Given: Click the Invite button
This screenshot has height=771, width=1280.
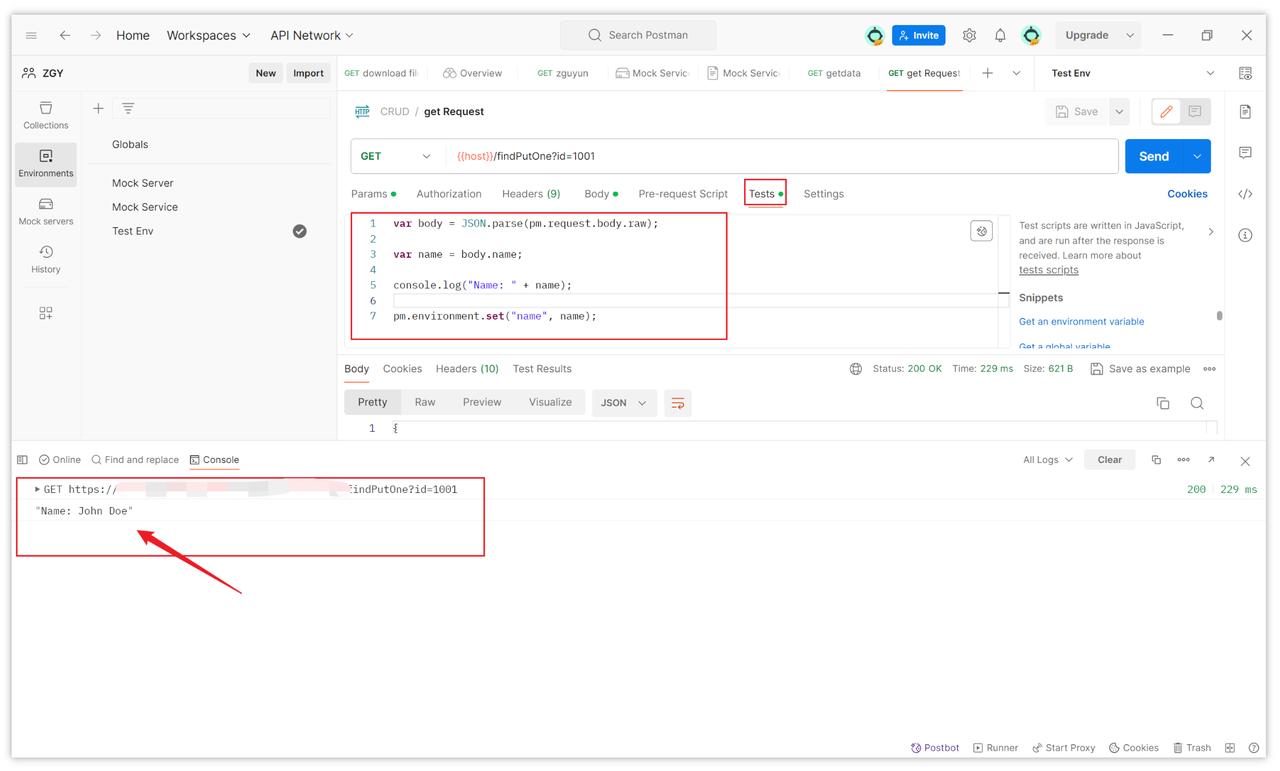Looking at the screenshot, I should pyautogui.click(x=919, y=35).
